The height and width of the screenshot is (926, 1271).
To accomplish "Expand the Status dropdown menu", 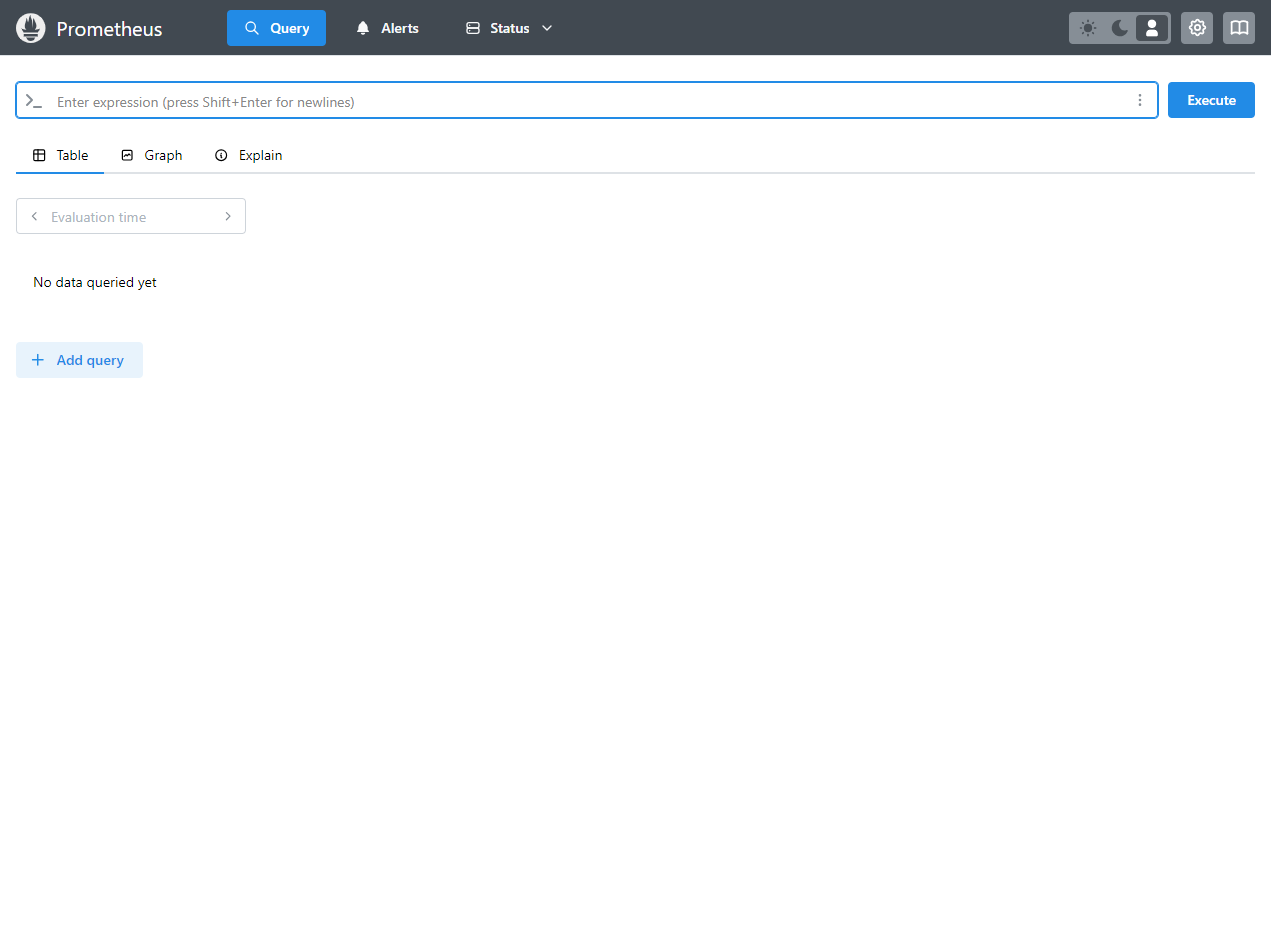I will pyautogui.click(x=509, y=28).
